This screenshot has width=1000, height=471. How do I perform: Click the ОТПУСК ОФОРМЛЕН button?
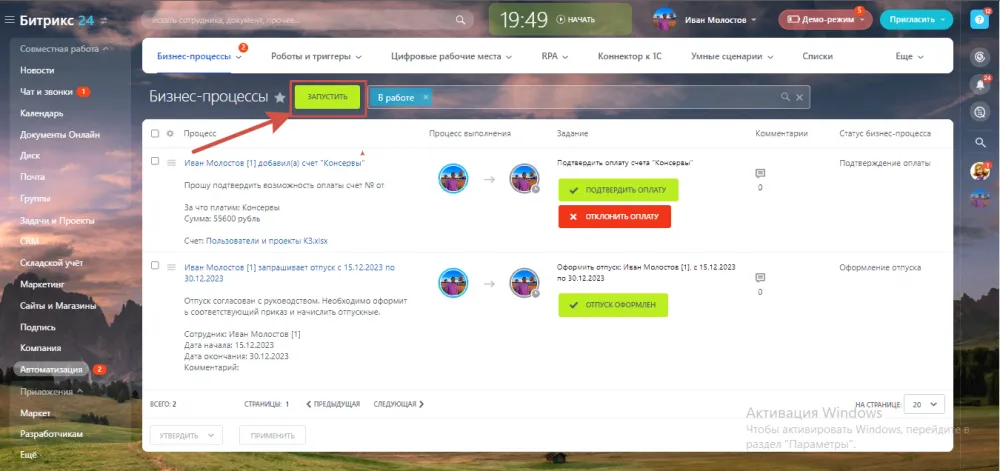[x=613, y=305]
